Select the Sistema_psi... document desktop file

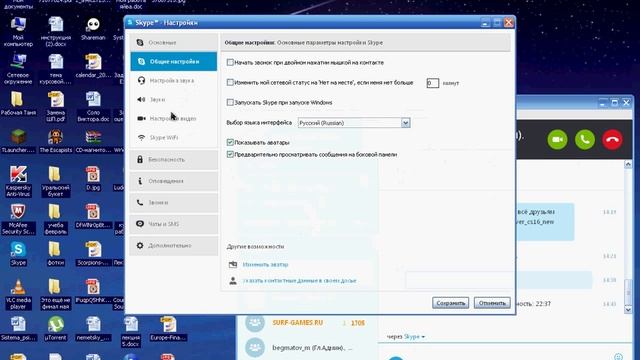pyautogui.click(x=18, y=329)
